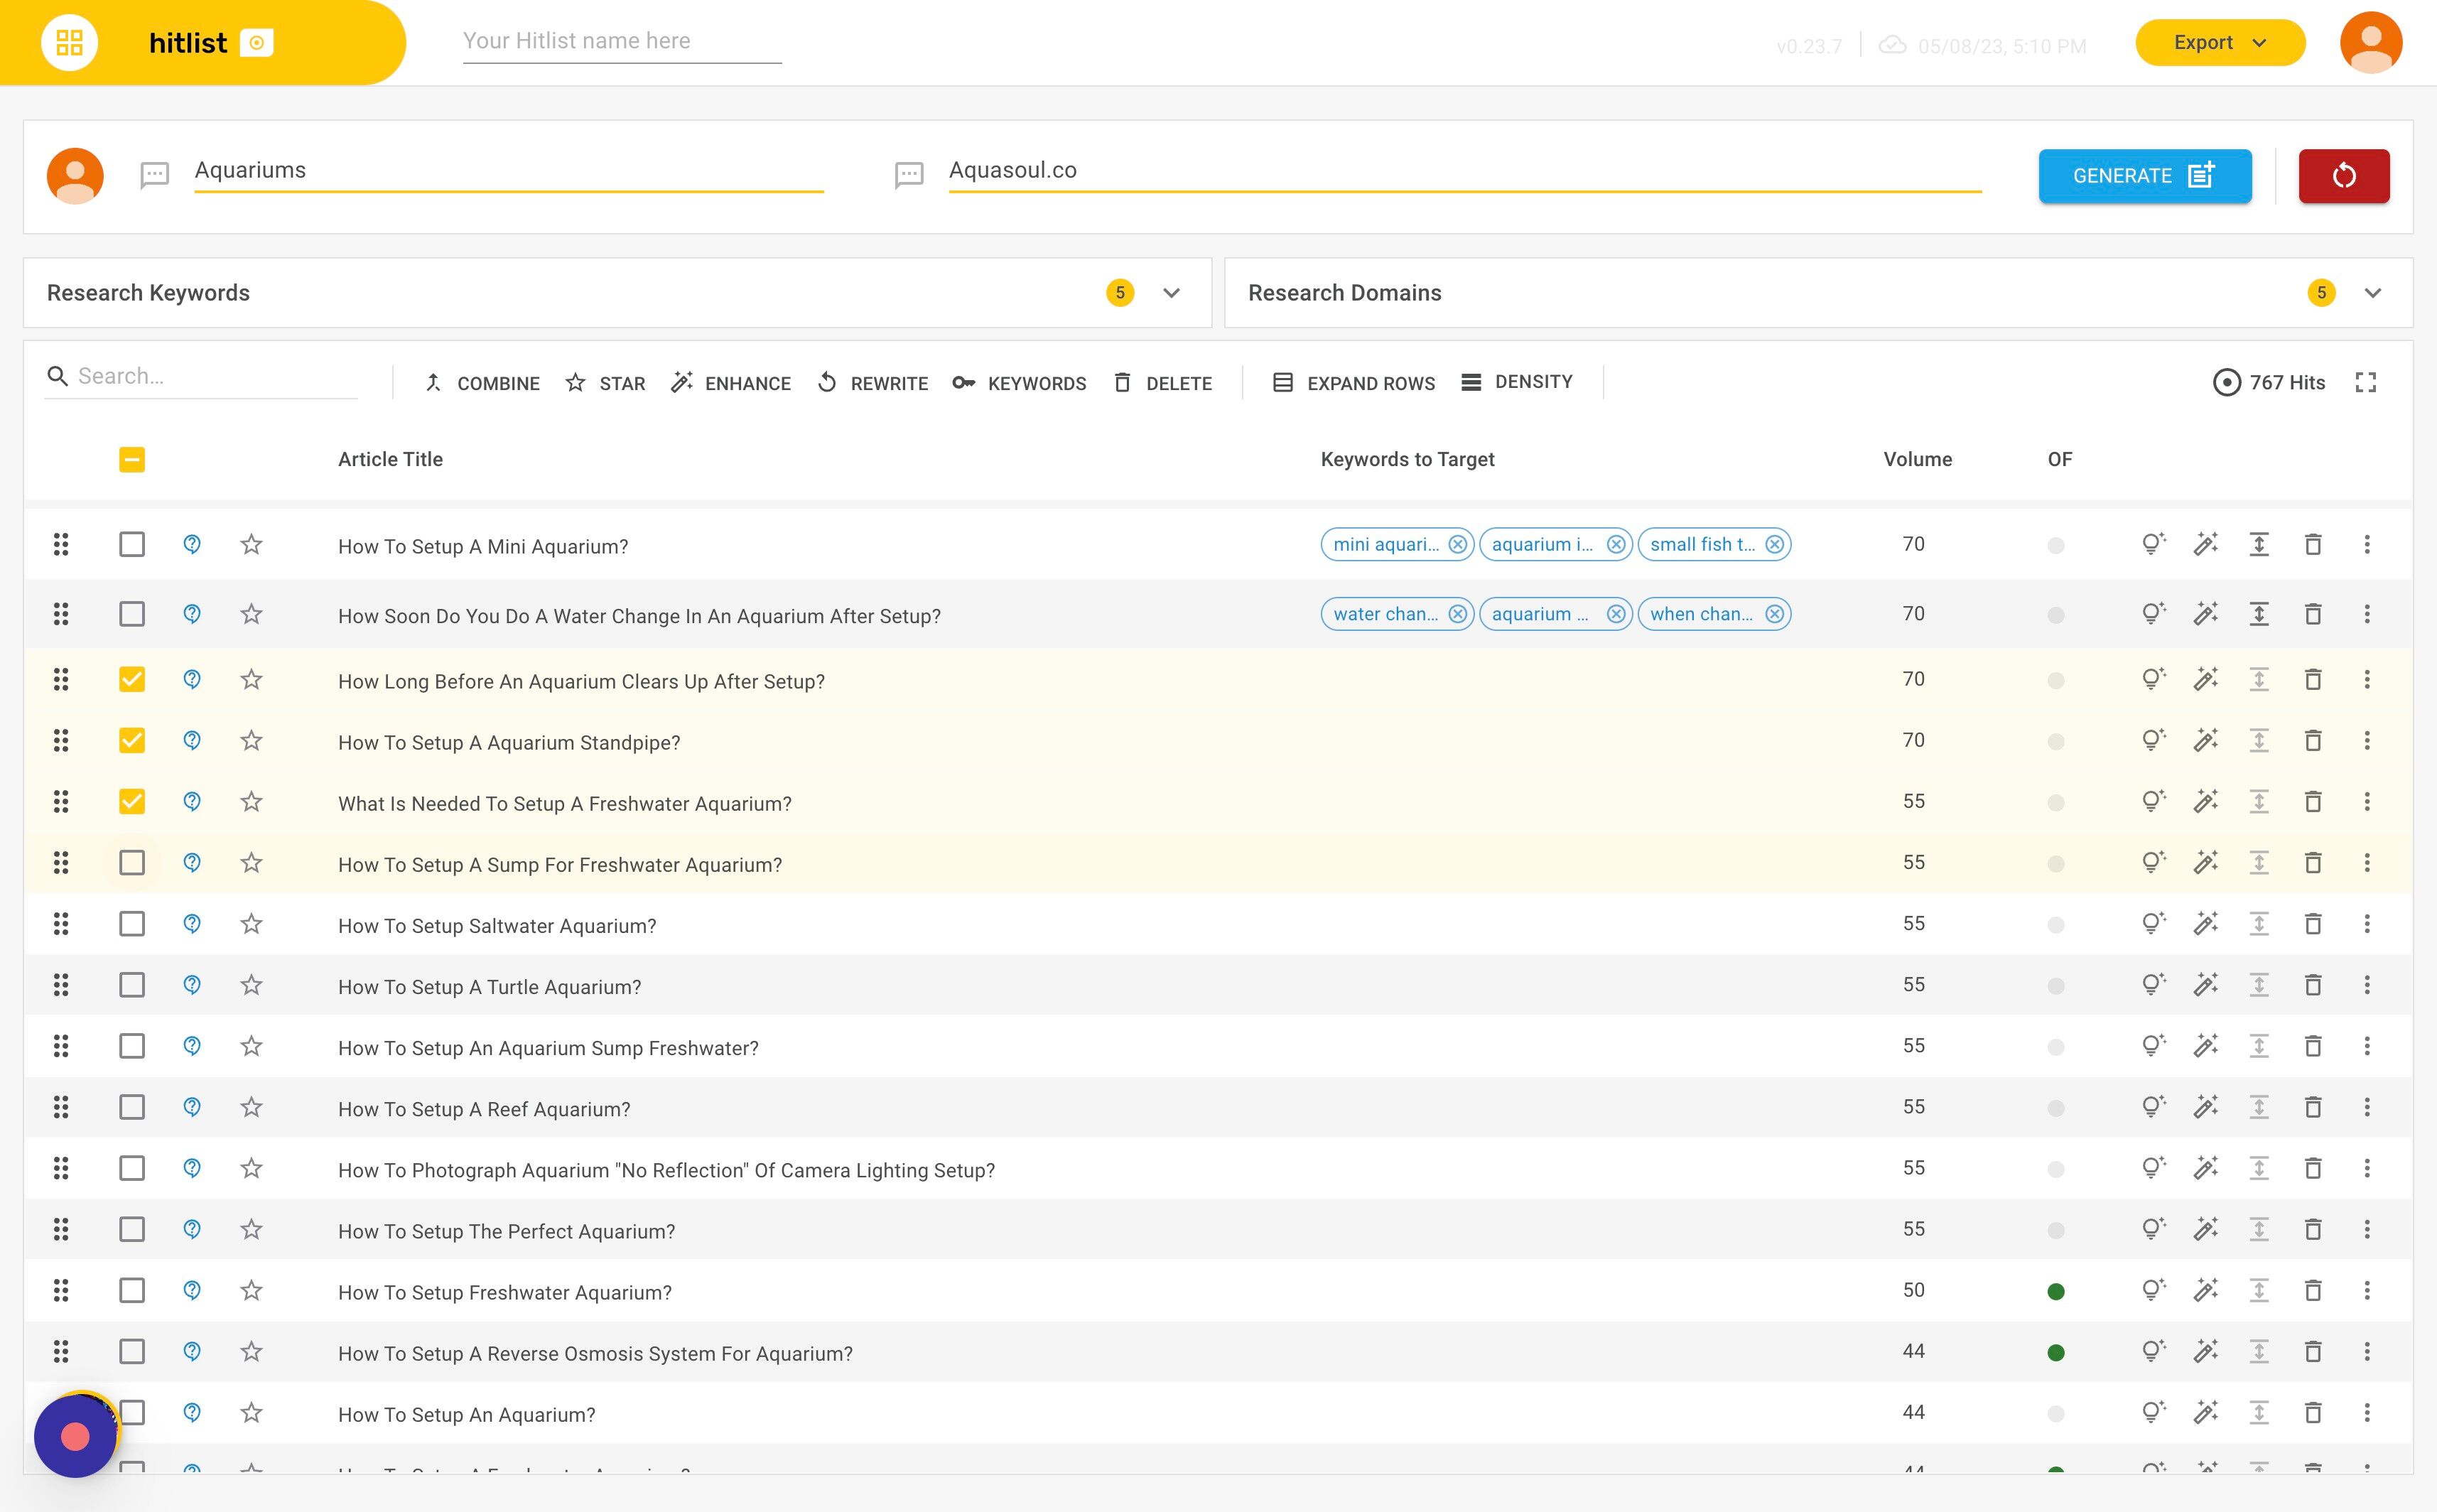Click the ENHANCE toolbar action
The height and width of the screenshot is (1512, 2437).
(731, 383)
